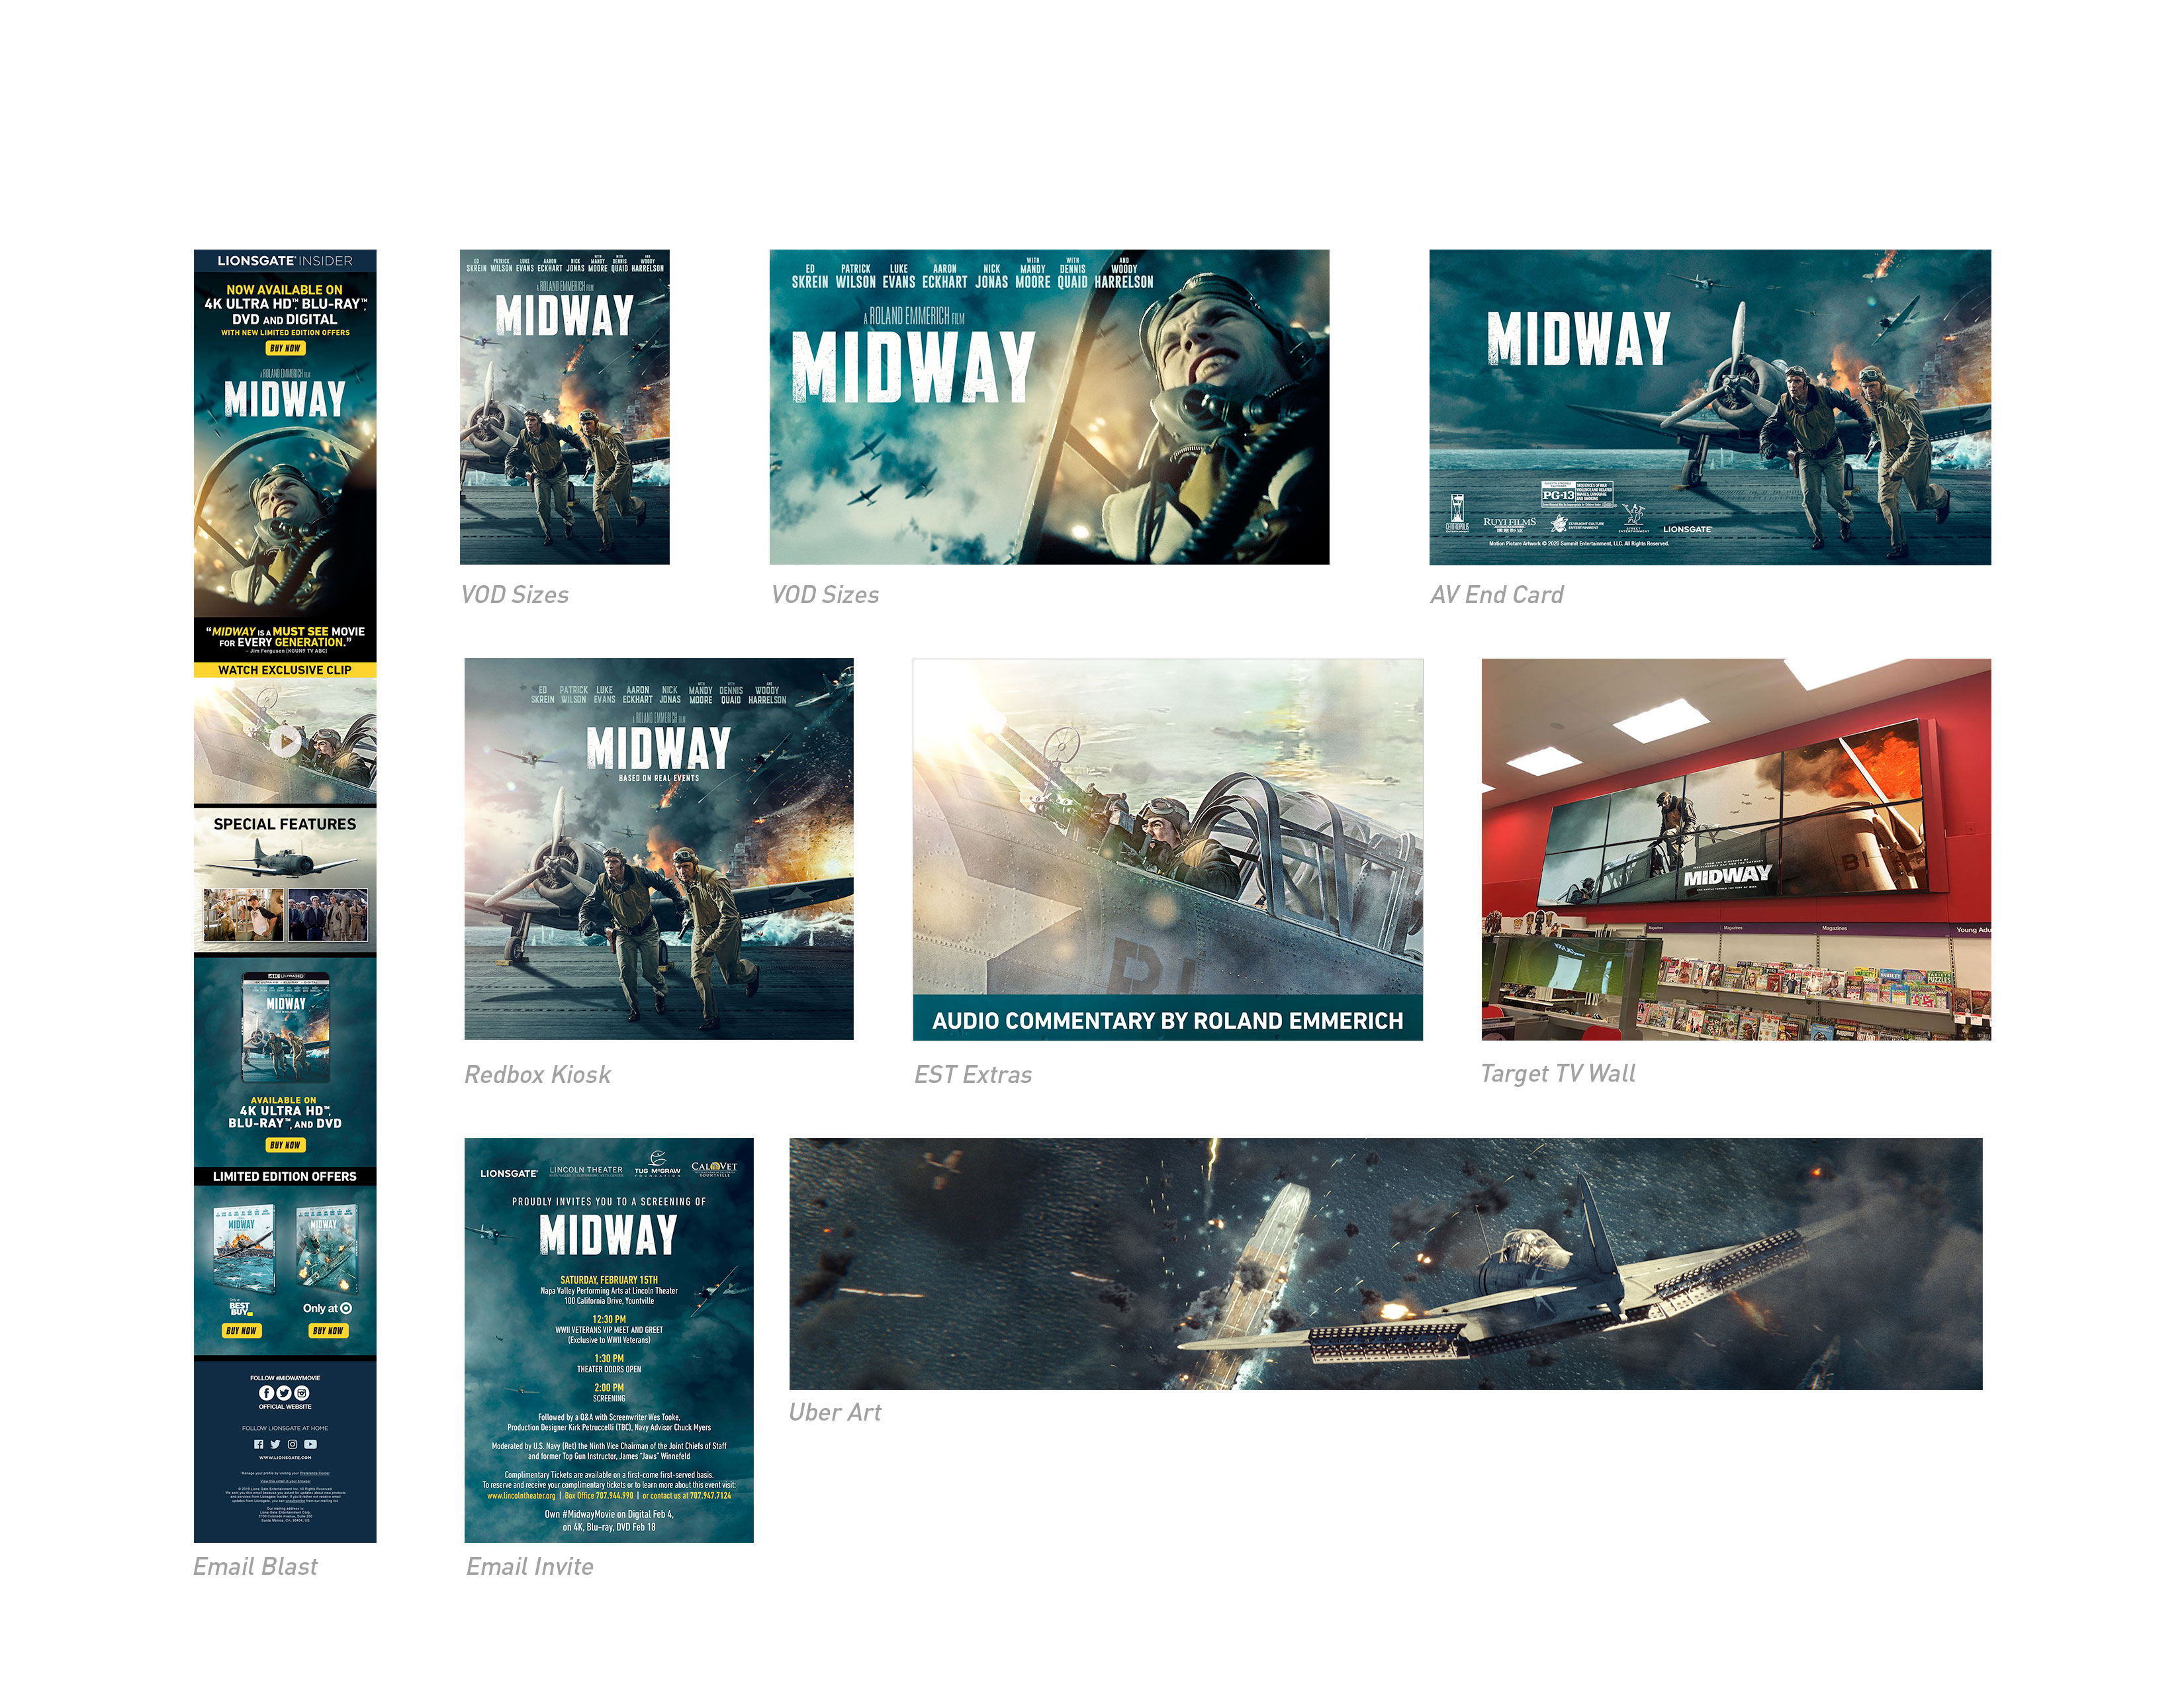Click the Instagram icon under Follow #MidwayMovie
Screen dimensions: 2184x1688
302,1393
